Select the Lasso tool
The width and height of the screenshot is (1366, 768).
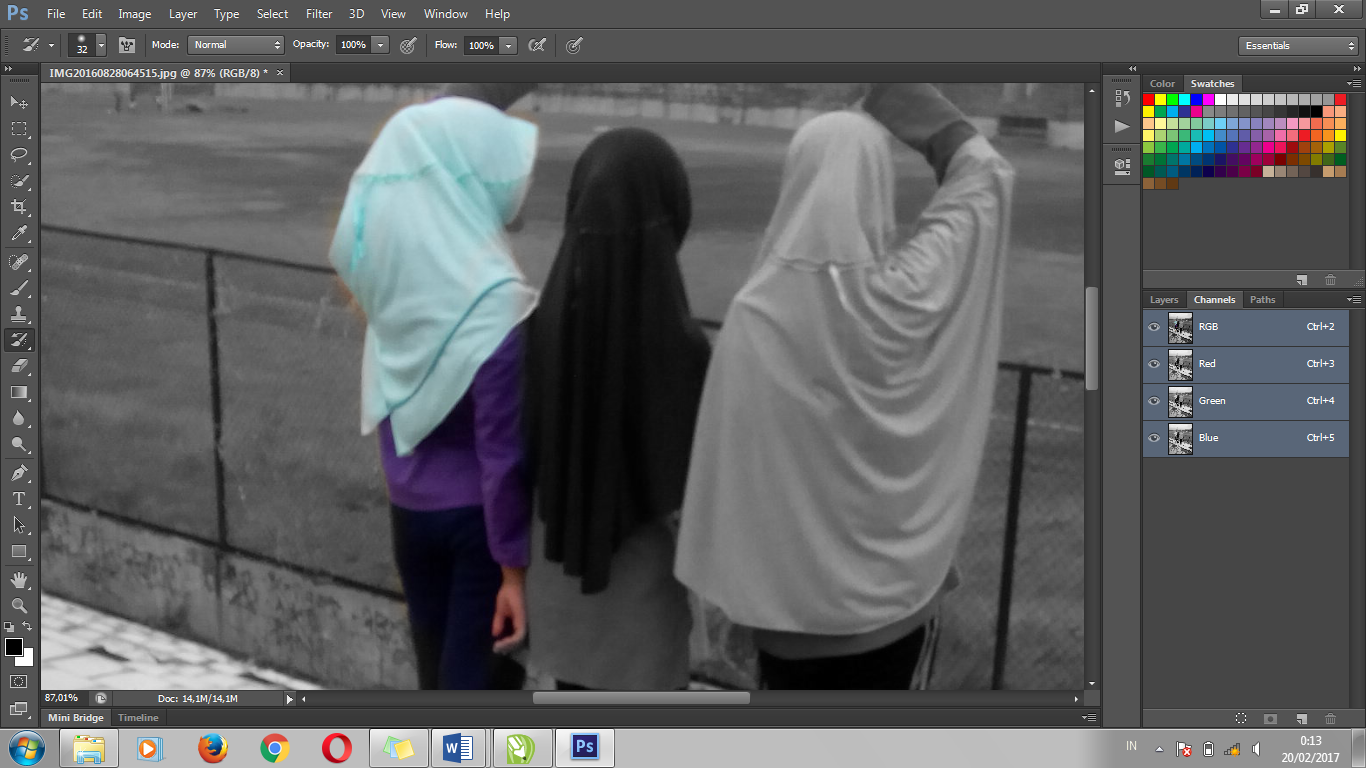pyautogui.click(x=19, y=154)
